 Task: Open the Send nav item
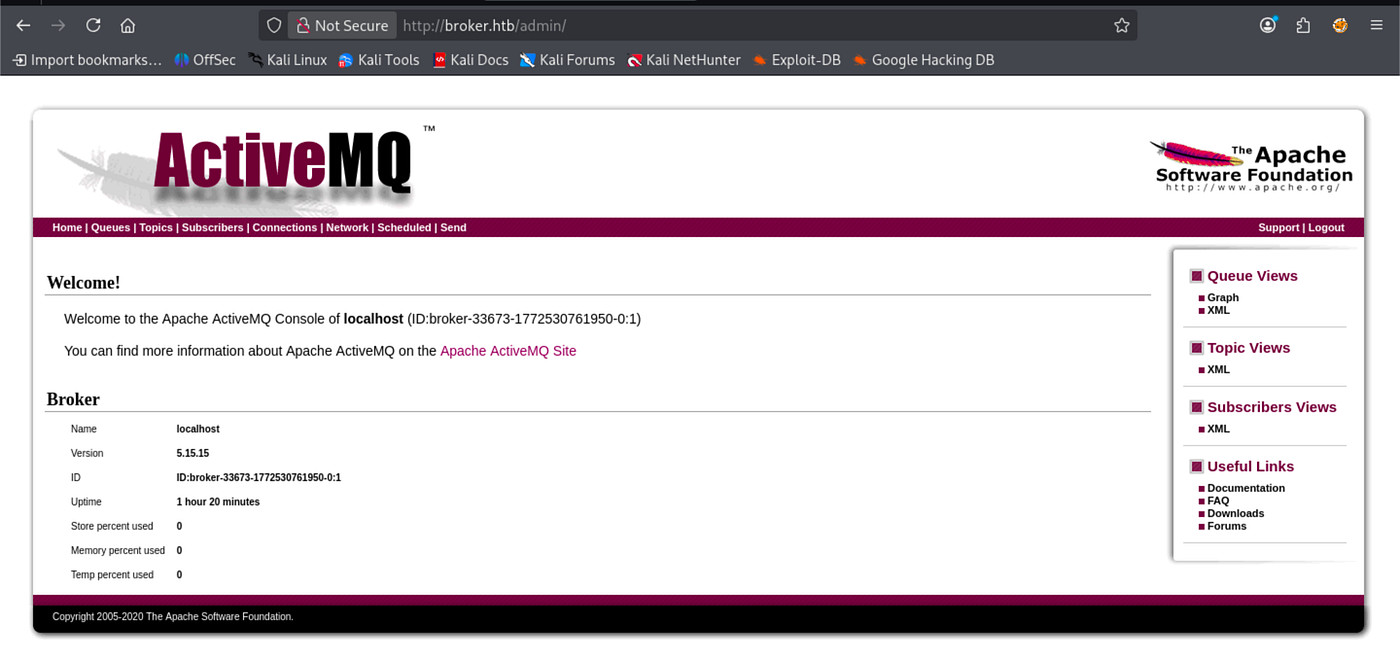453,228
